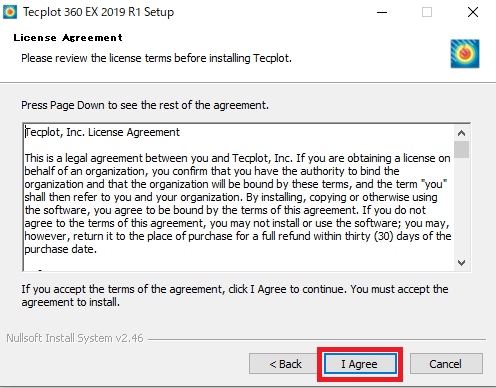Screen dimensions: 496x388
Task: Click the Tecplot icon in the title bar
Action: point(10,12)
